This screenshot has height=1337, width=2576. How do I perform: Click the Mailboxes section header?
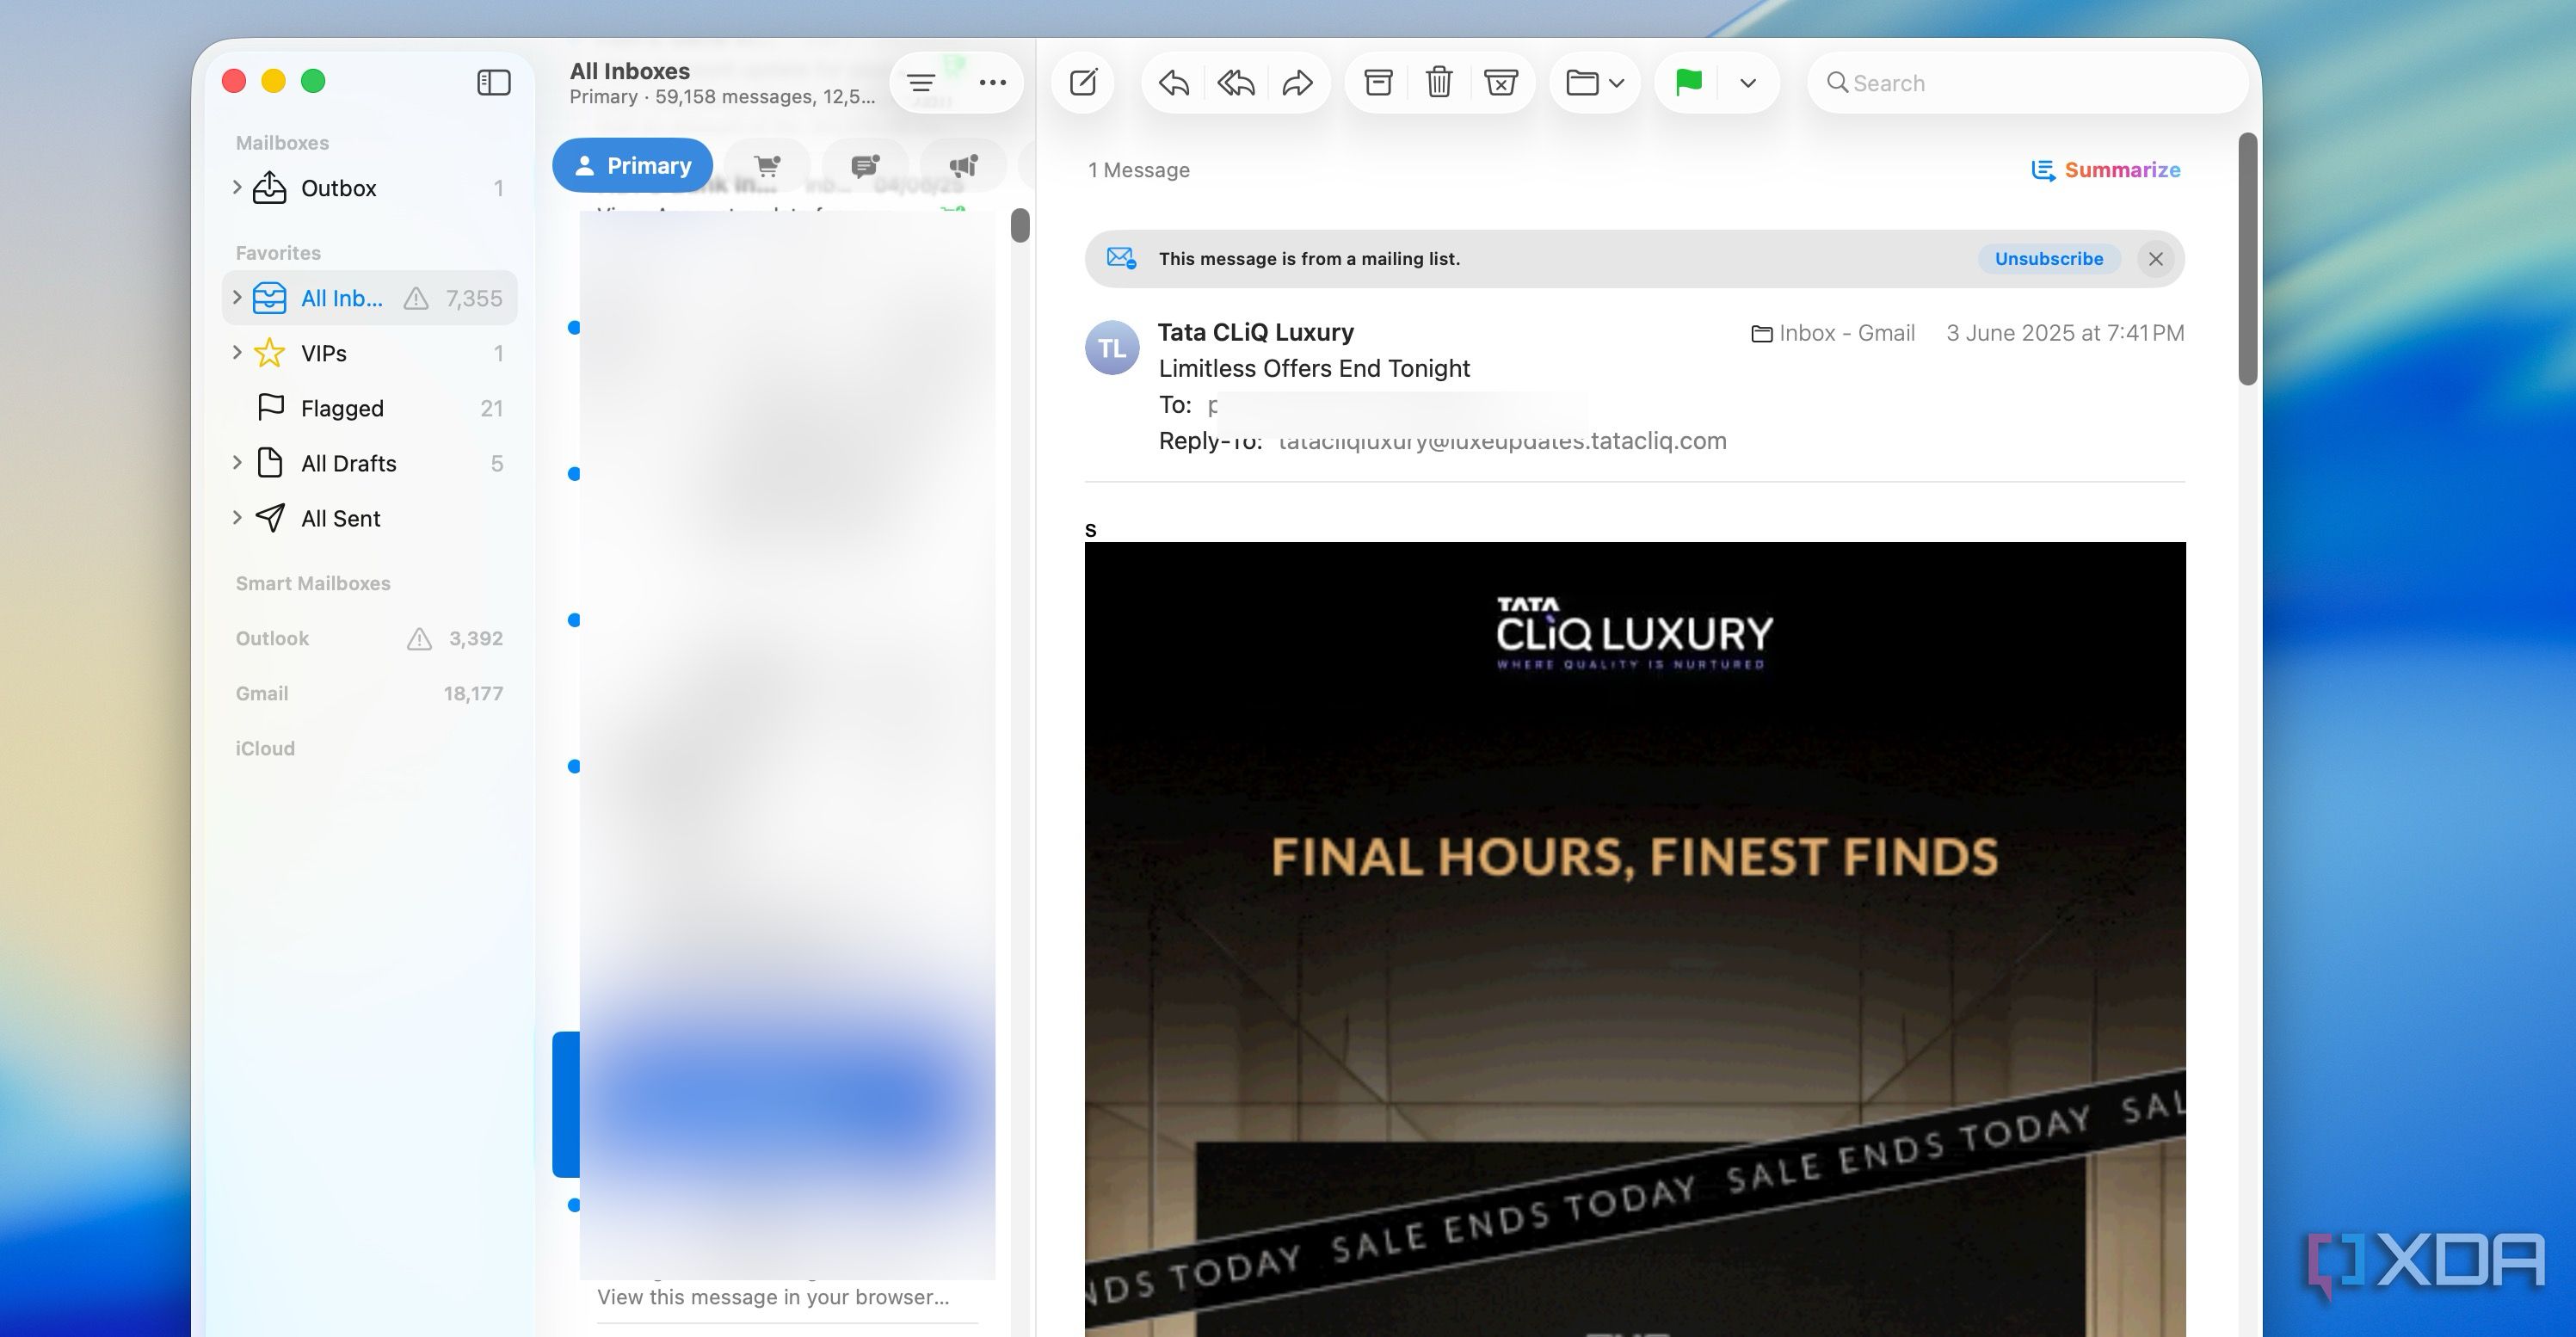pos(282,143)
